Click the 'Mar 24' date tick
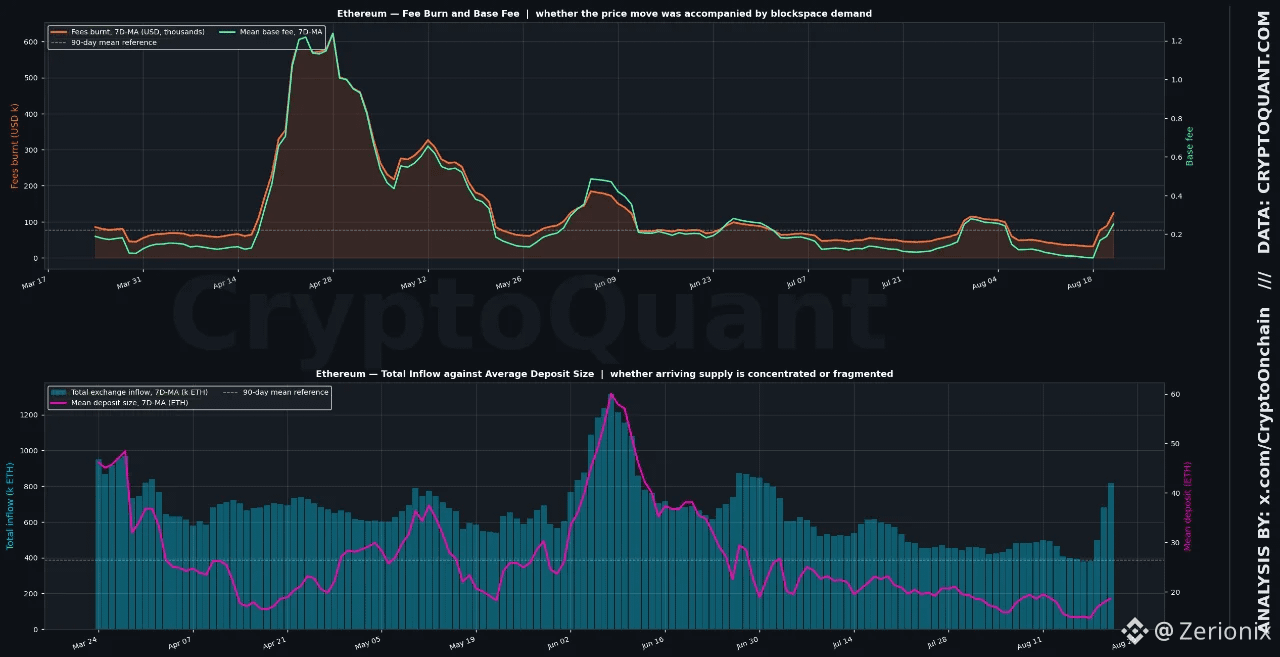Screen dimensions: 1280x657 point(85,644)
